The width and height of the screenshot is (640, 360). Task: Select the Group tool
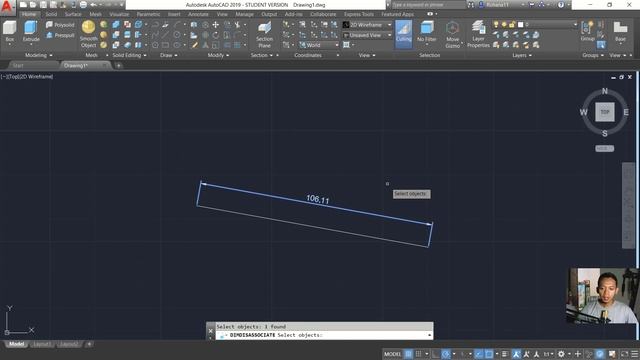[x=588, y=32]
